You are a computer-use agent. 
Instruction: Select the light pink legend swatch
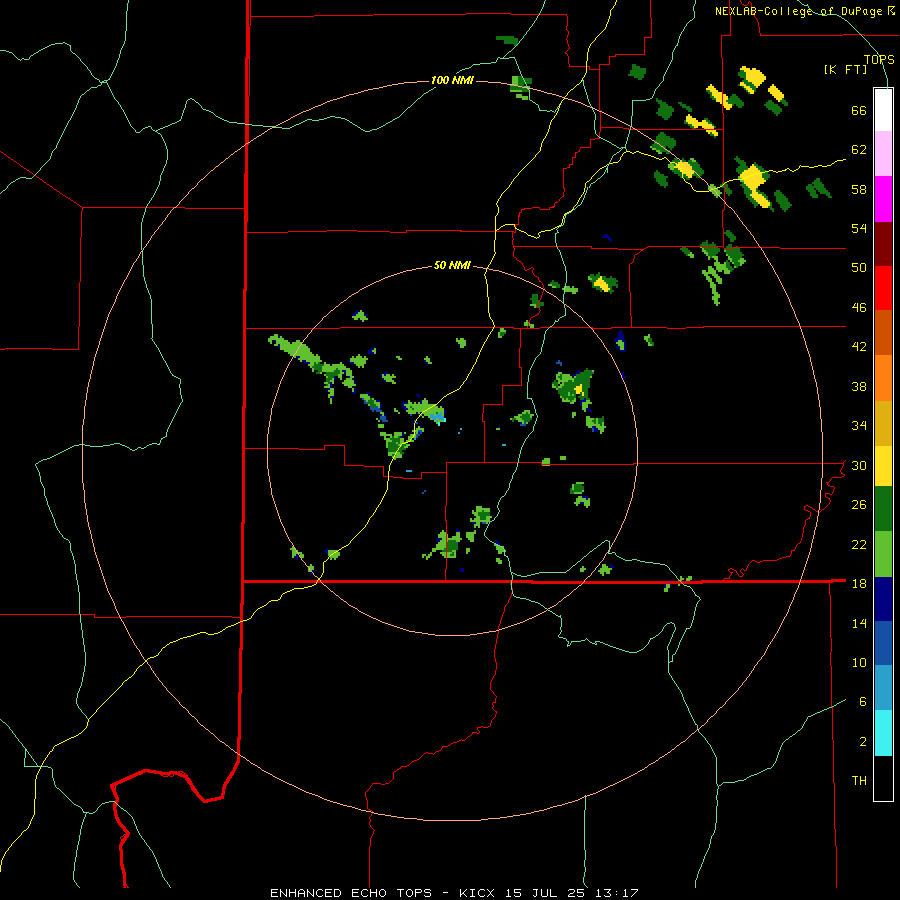883,153
